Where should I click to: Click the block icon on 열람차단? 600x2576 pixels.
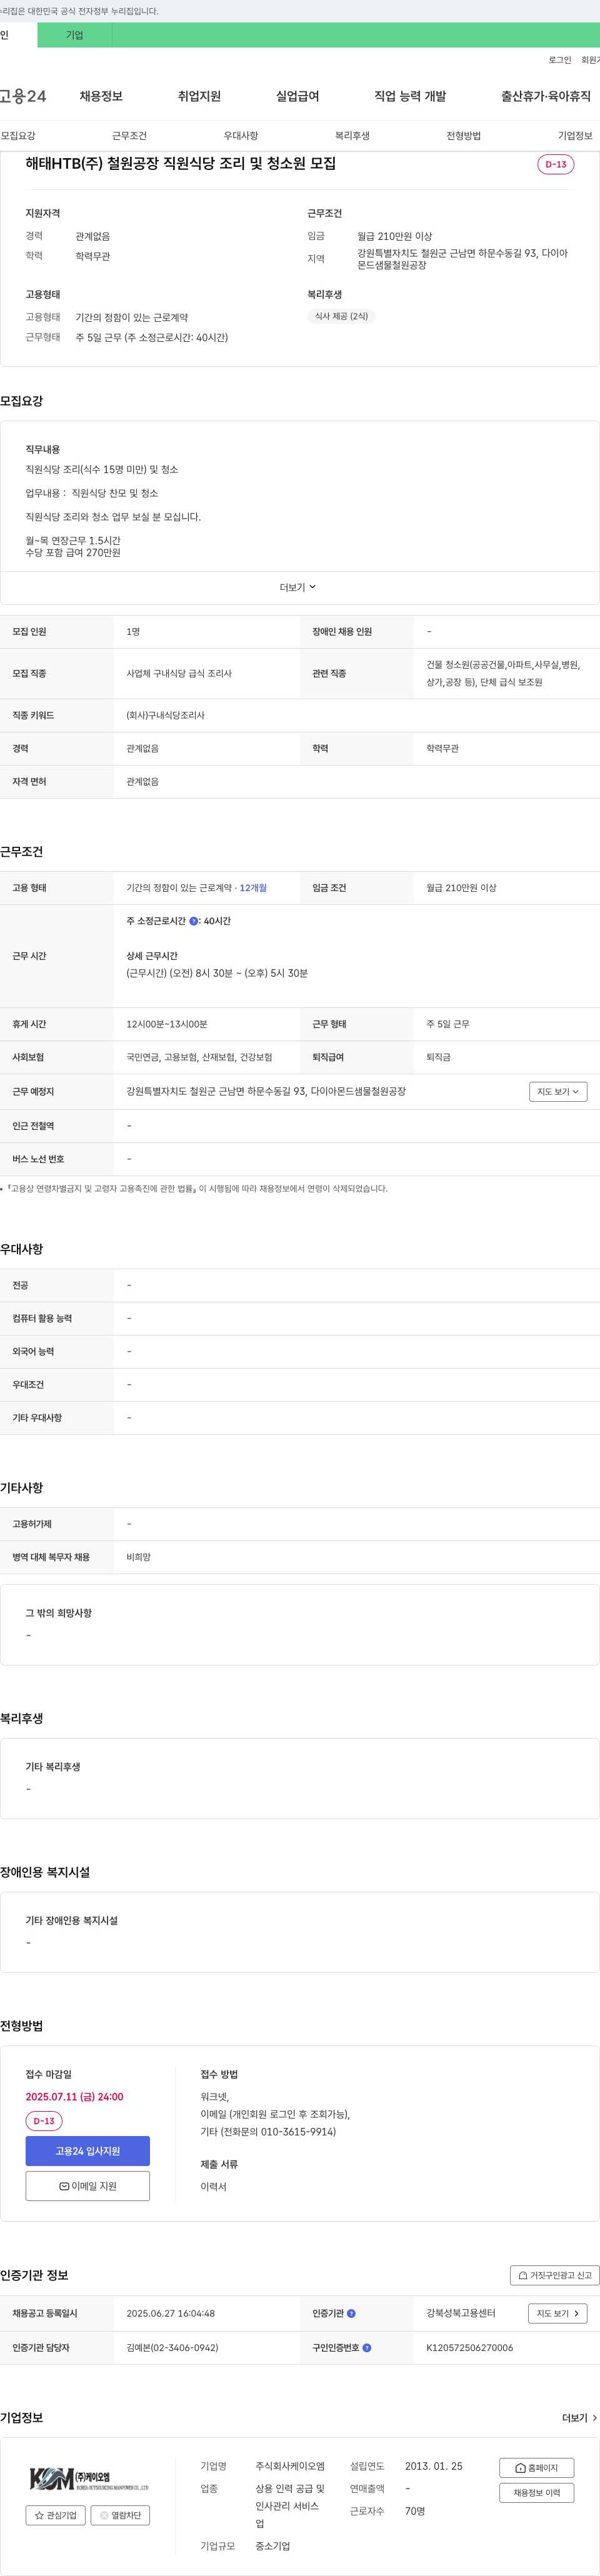pyautogui.click(x=104, y=2515)
